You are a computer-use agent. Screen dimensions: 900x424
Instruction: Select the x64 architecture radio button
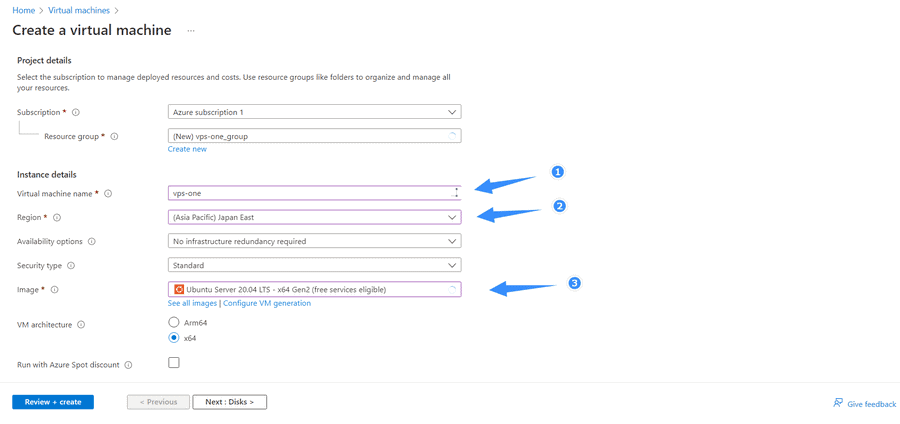173,338
